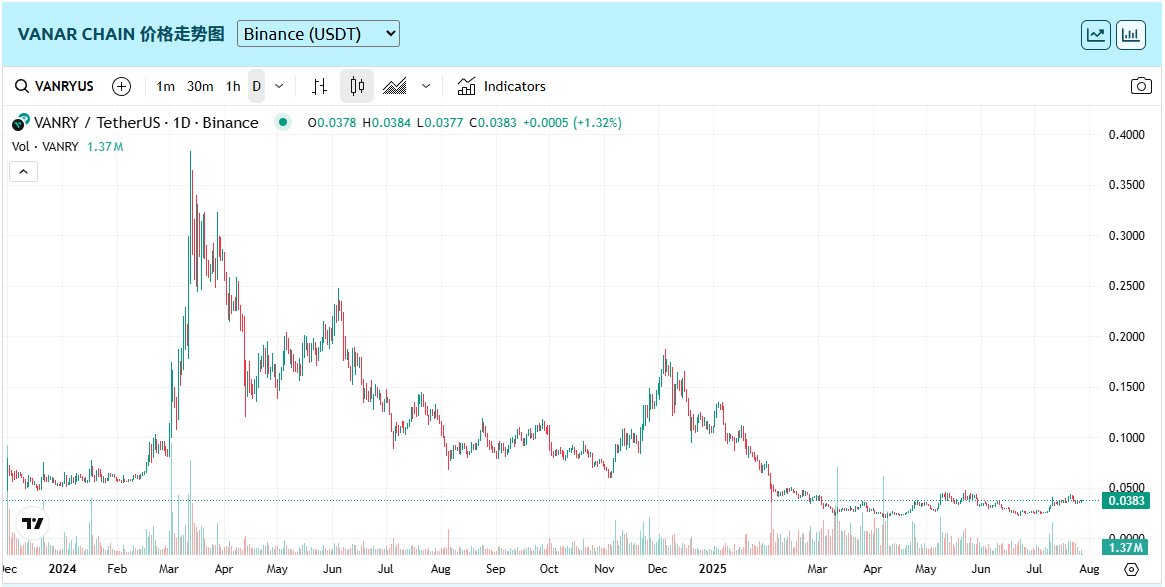Image resolution: width=1165 pixels, height=587 pixels.
Task: Expand the timeframe interval dropdown arrow
Action: (x=279, y=86)
